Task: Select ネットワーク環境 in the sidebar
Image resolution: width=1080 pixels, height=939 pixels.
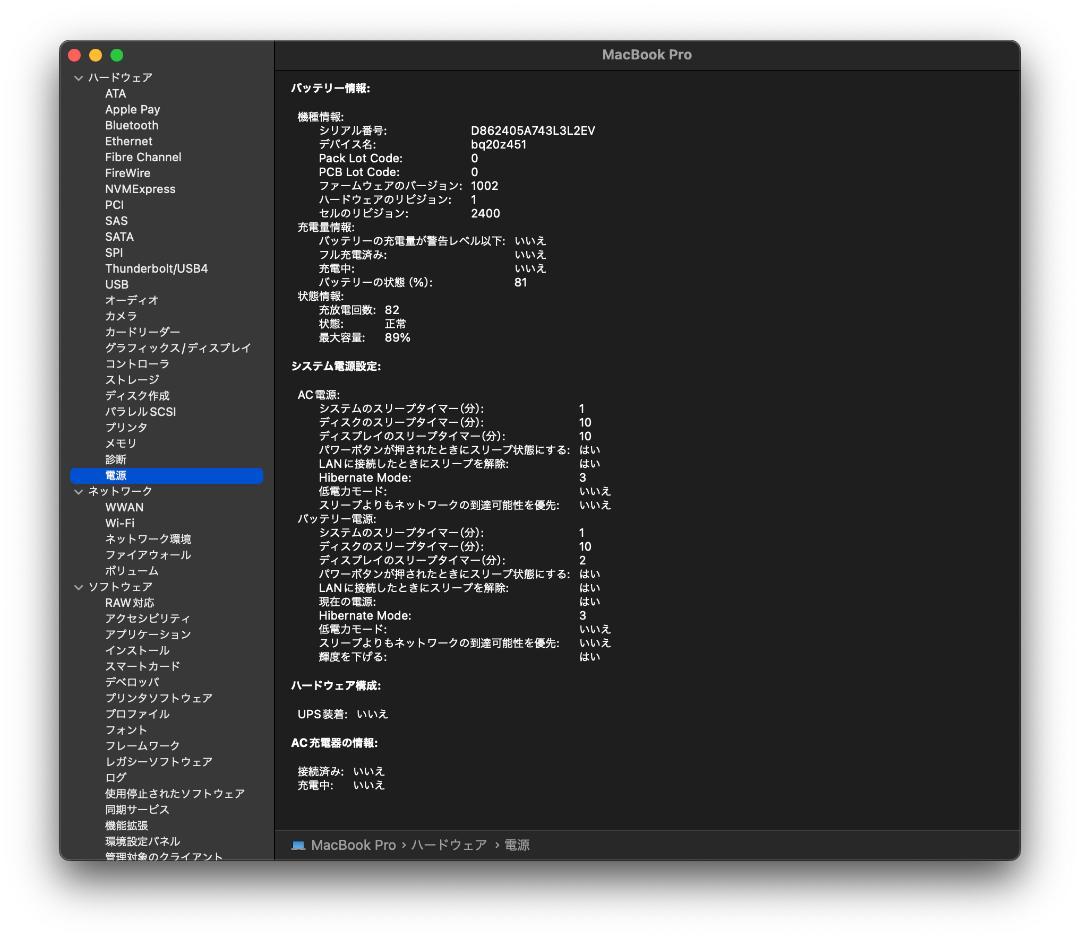Action: click(148, 539)
